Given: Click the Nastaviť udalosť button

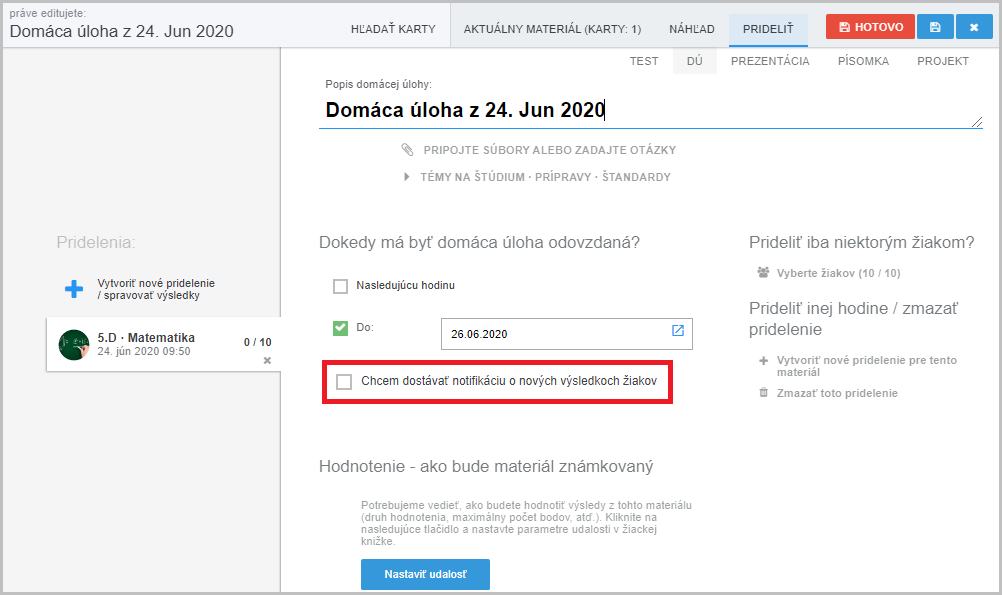Looking at the screenshot, I should tap(425, 575).
